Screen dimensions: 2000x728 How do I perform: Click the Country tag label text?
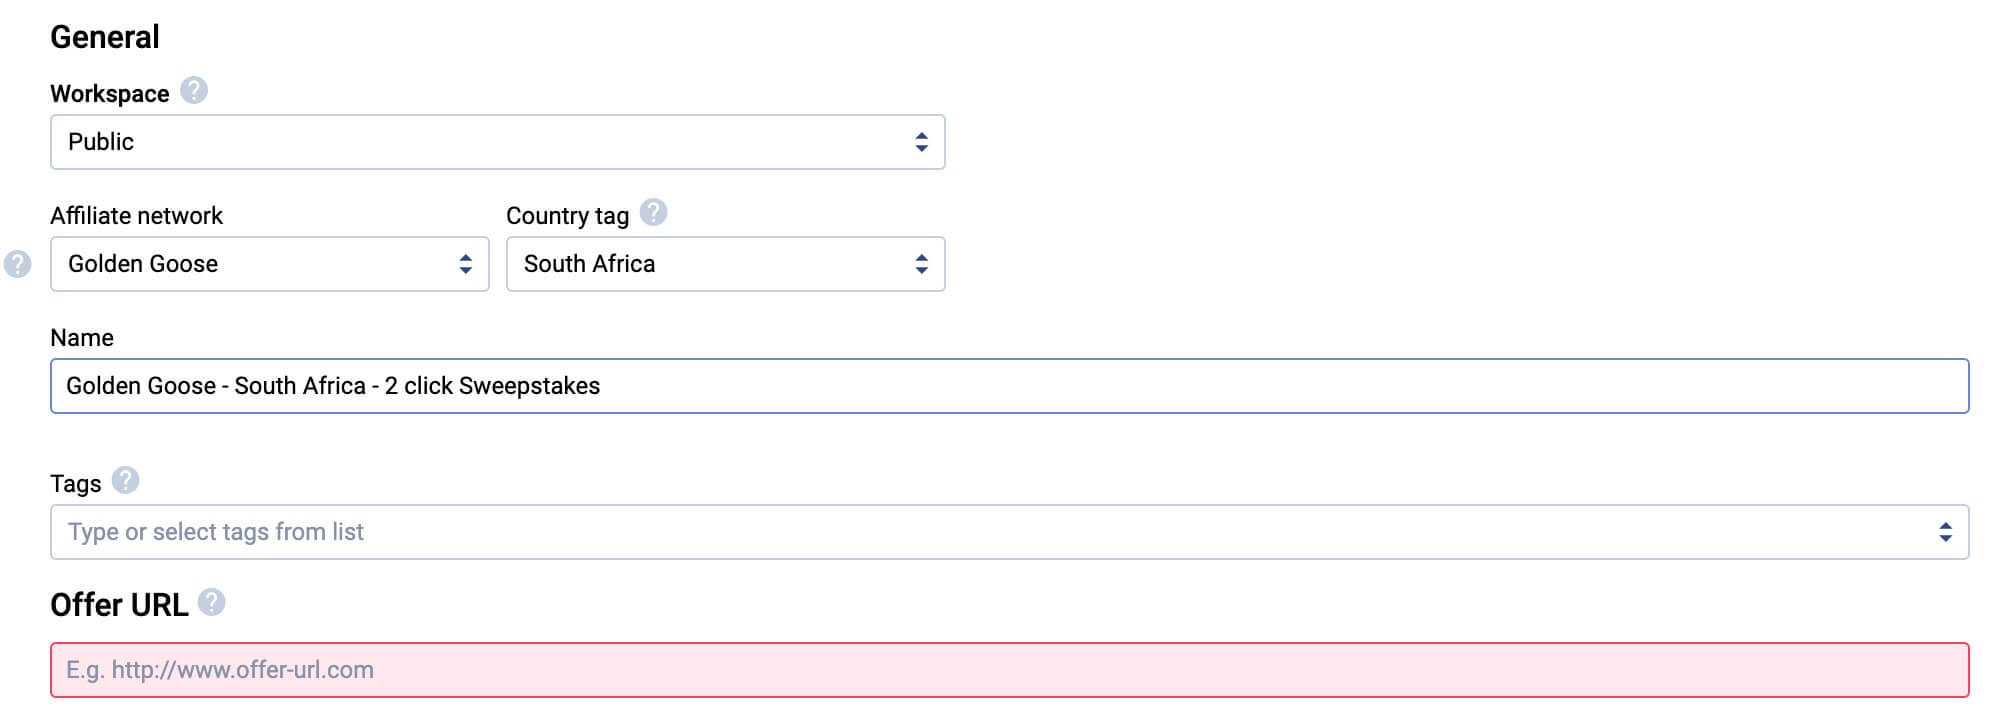(x=567, y=216)
